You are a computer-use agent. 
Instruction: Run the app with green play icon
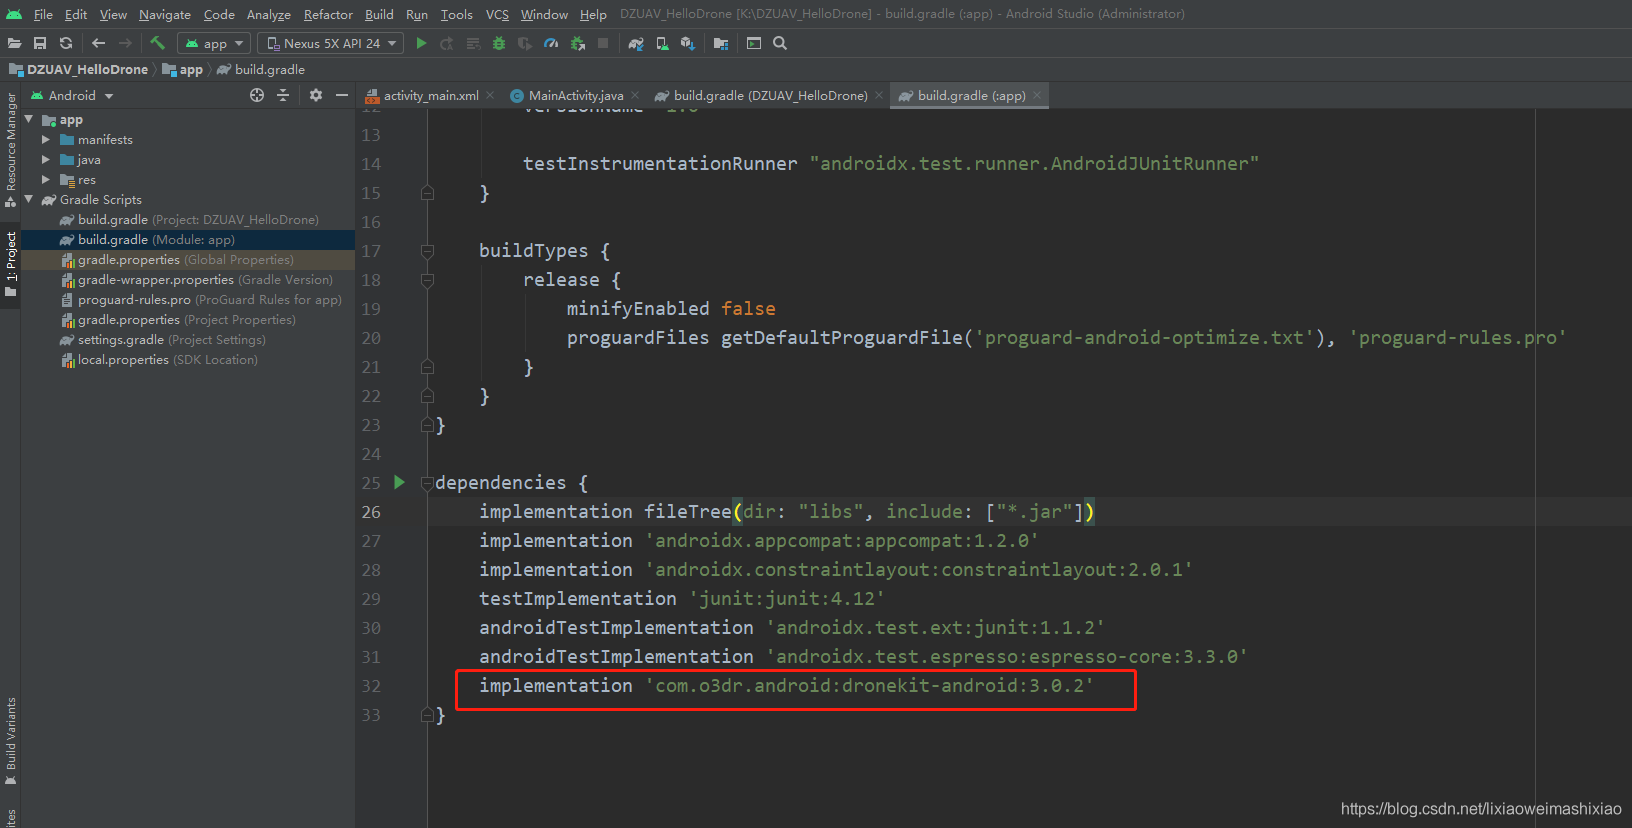coord(421,43)
